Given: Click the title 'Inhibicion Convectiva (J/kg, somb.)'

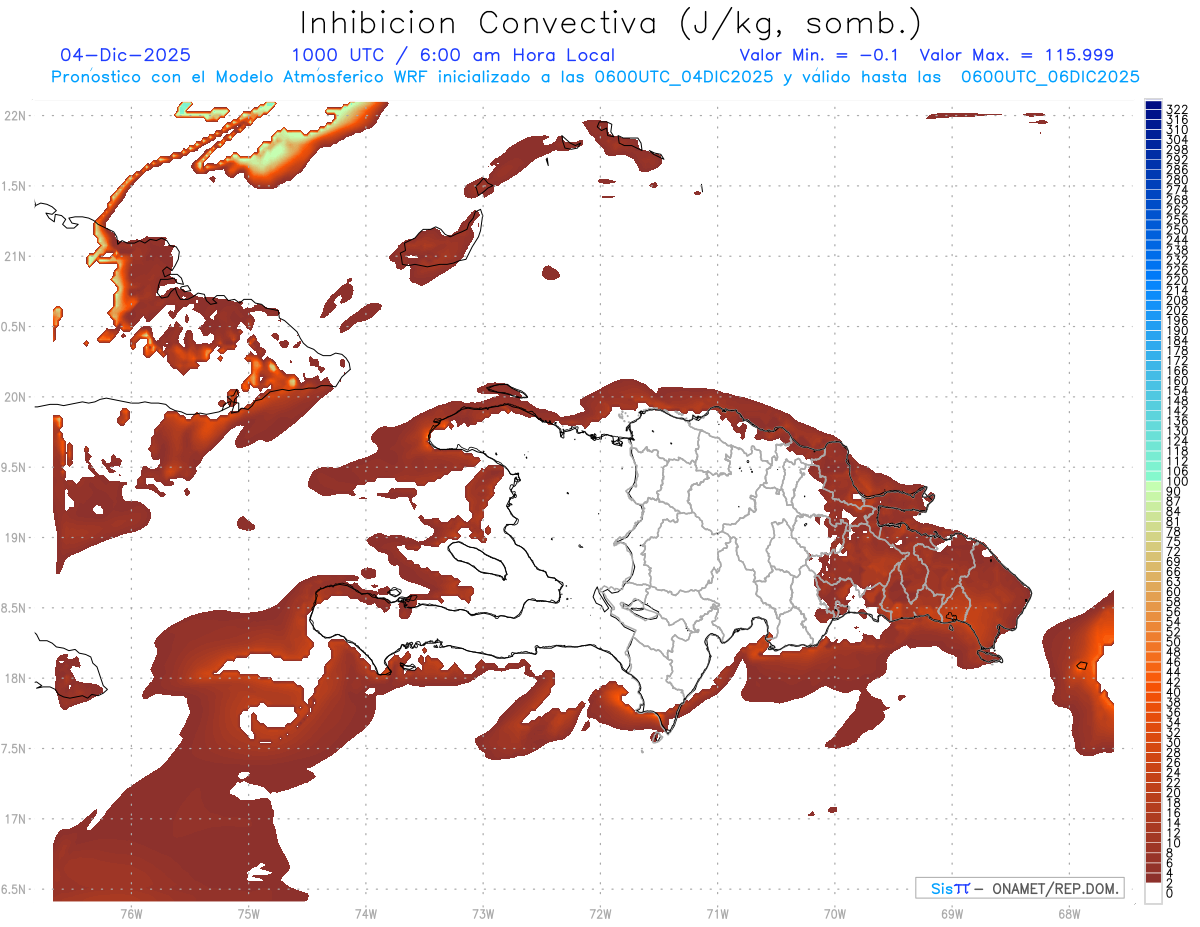Looking at the screenshot, I should (x=611, y=23).
